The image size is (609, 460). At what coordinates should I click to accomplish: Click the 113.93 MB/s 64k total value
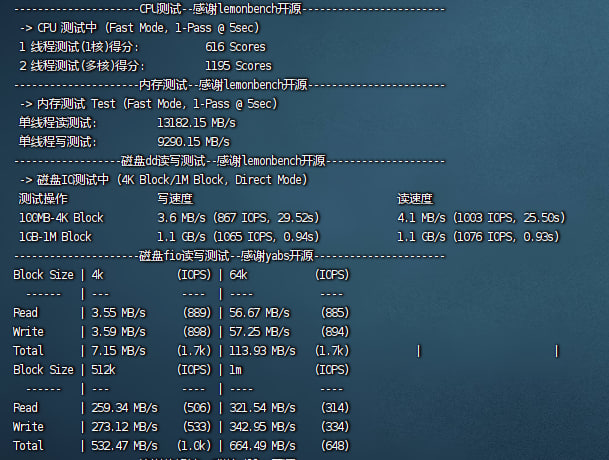[x=262, y=351]
